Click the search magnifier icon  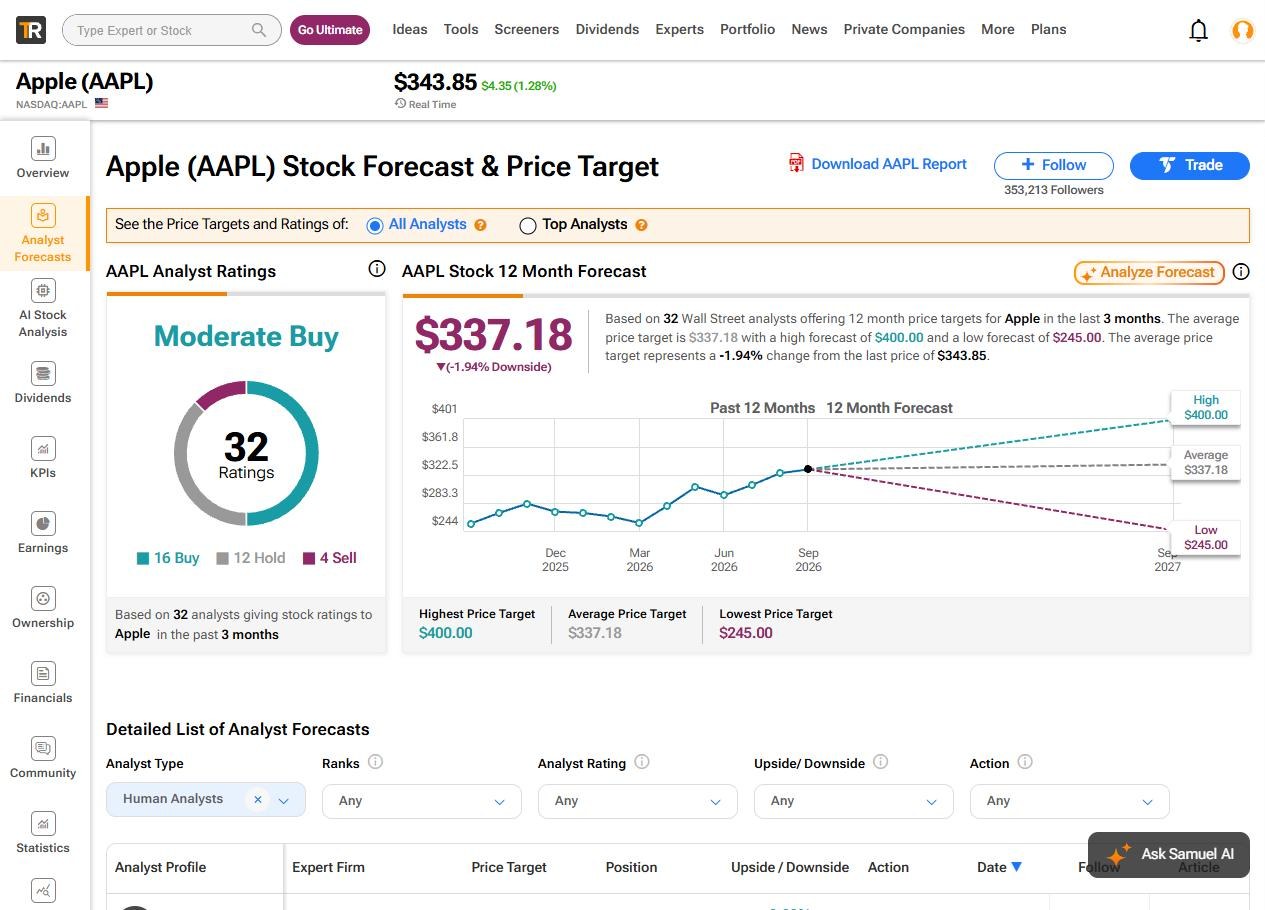[259, 30]
